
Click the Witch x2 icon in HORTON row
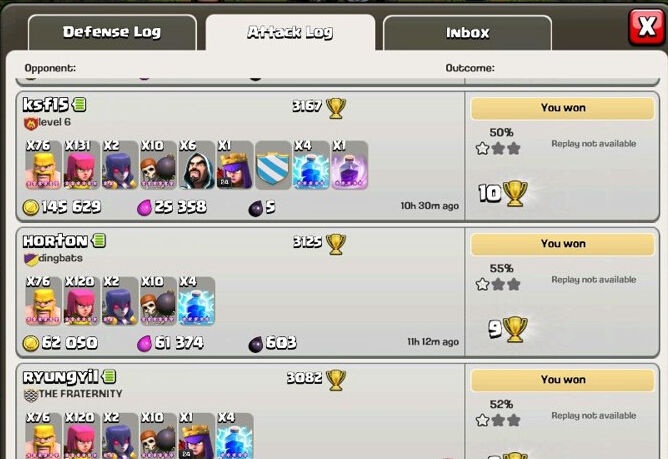pos(120,301)
